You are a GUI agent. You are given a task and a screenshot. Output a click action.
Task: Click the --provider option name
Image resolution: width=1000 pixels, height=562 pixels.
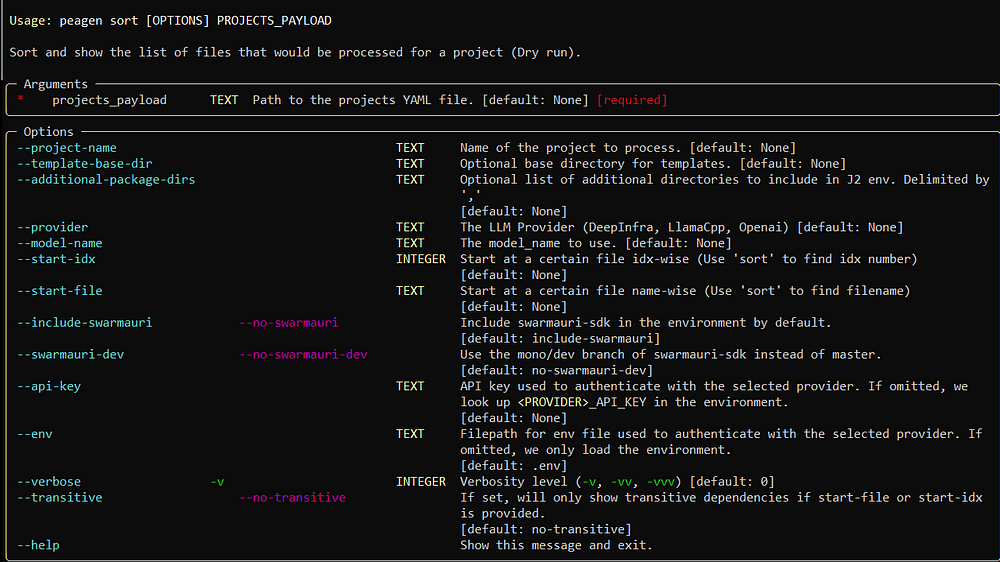pos(53,227)
